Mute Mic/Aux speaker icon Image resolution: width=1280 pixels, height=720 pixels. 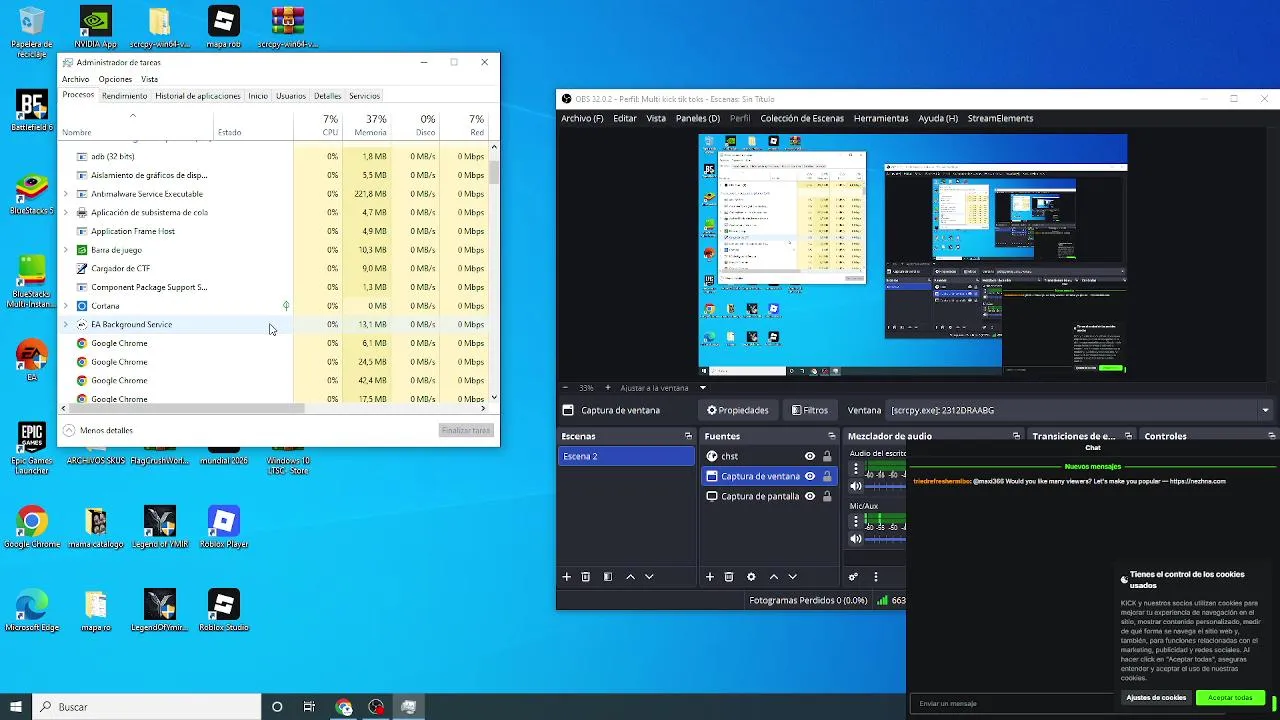pyautogui.click(x=856, y=539)
